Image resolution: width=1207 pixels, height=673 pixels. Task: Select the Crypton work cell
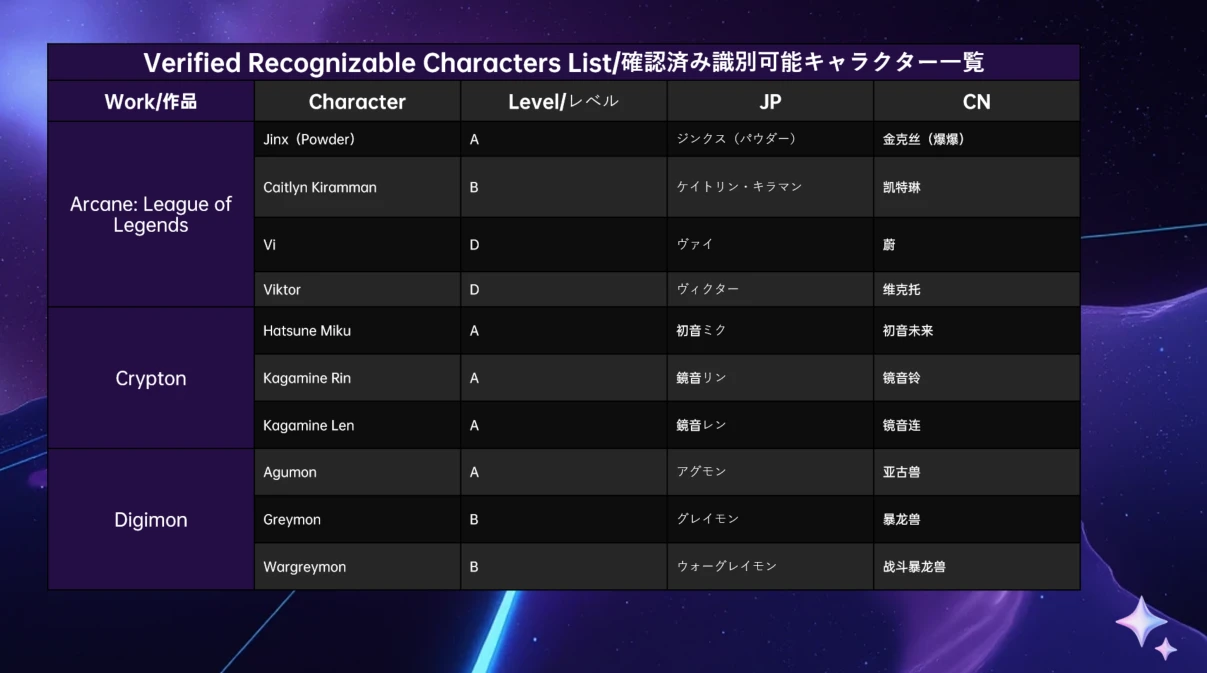[x=150, y=378]
